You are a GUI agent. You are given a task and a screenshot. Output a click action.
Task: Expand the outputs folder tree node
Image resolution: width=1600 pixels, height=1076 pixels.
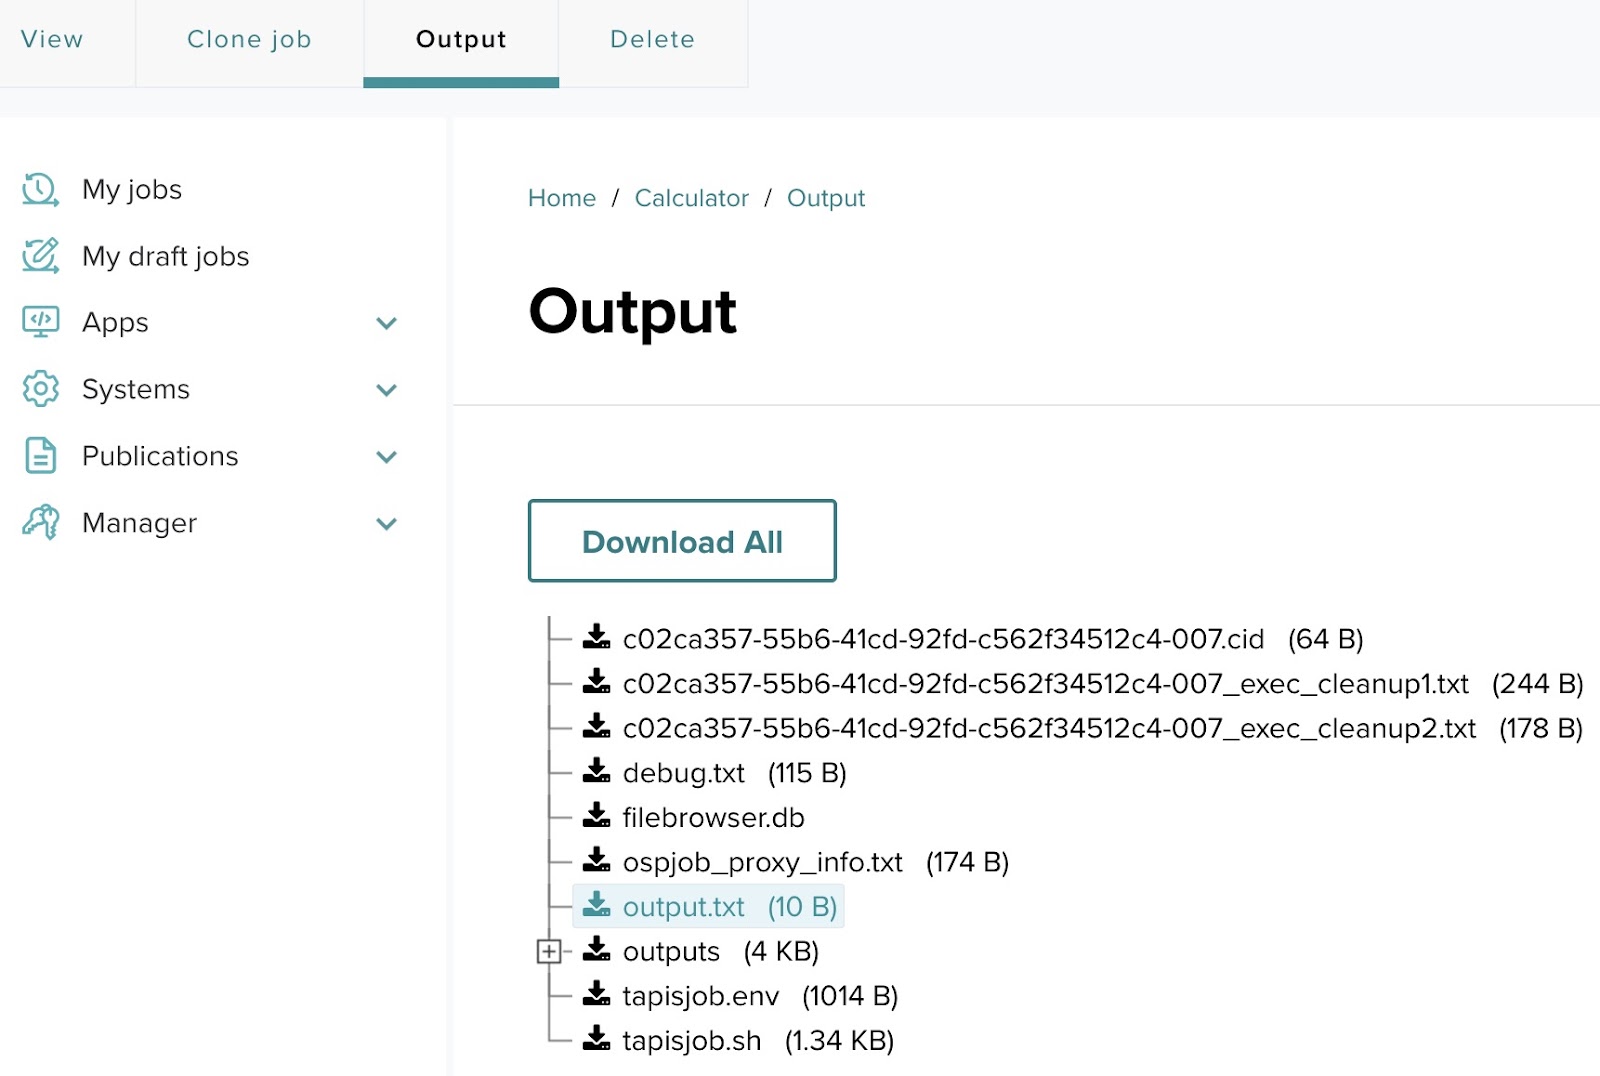coord(548,951)
